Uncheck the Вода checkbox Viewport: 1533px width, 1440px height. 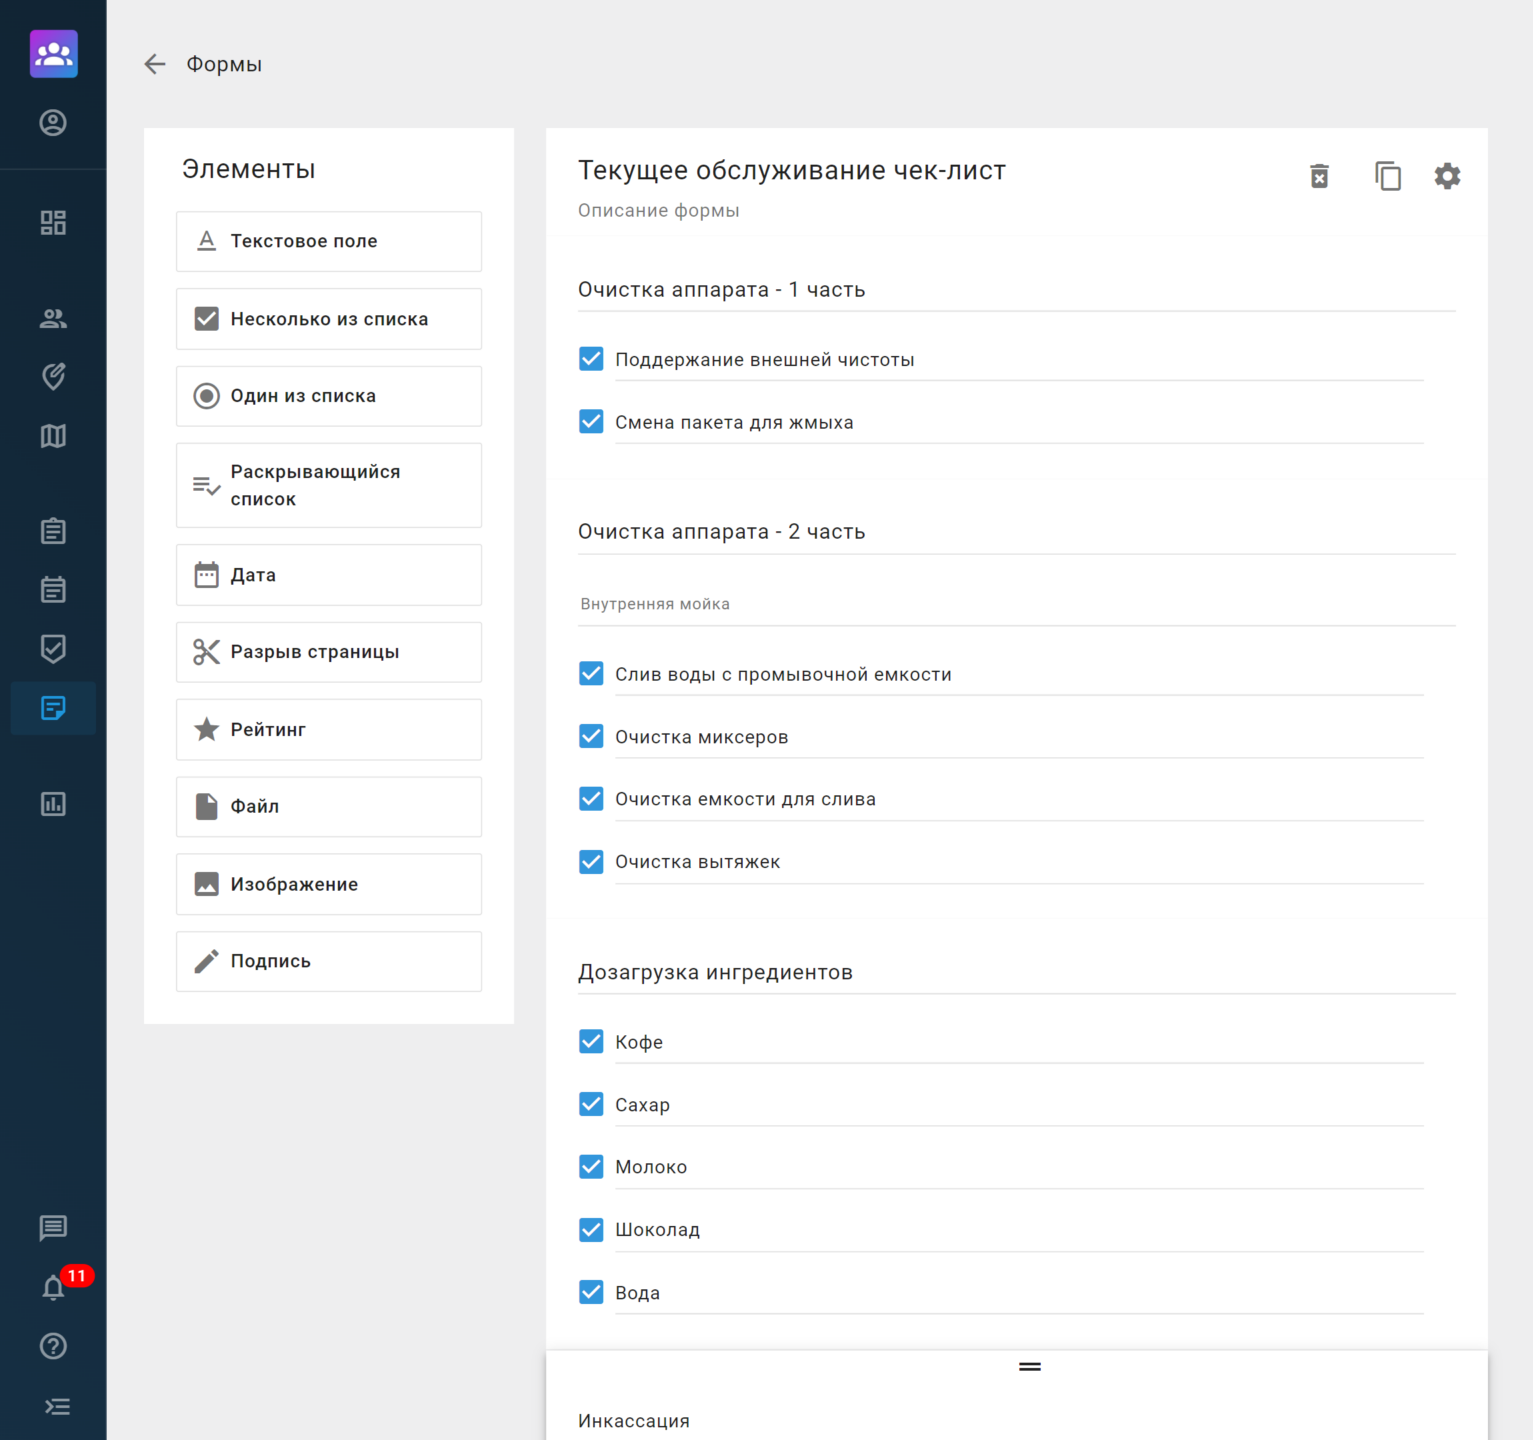(591, 1292)
